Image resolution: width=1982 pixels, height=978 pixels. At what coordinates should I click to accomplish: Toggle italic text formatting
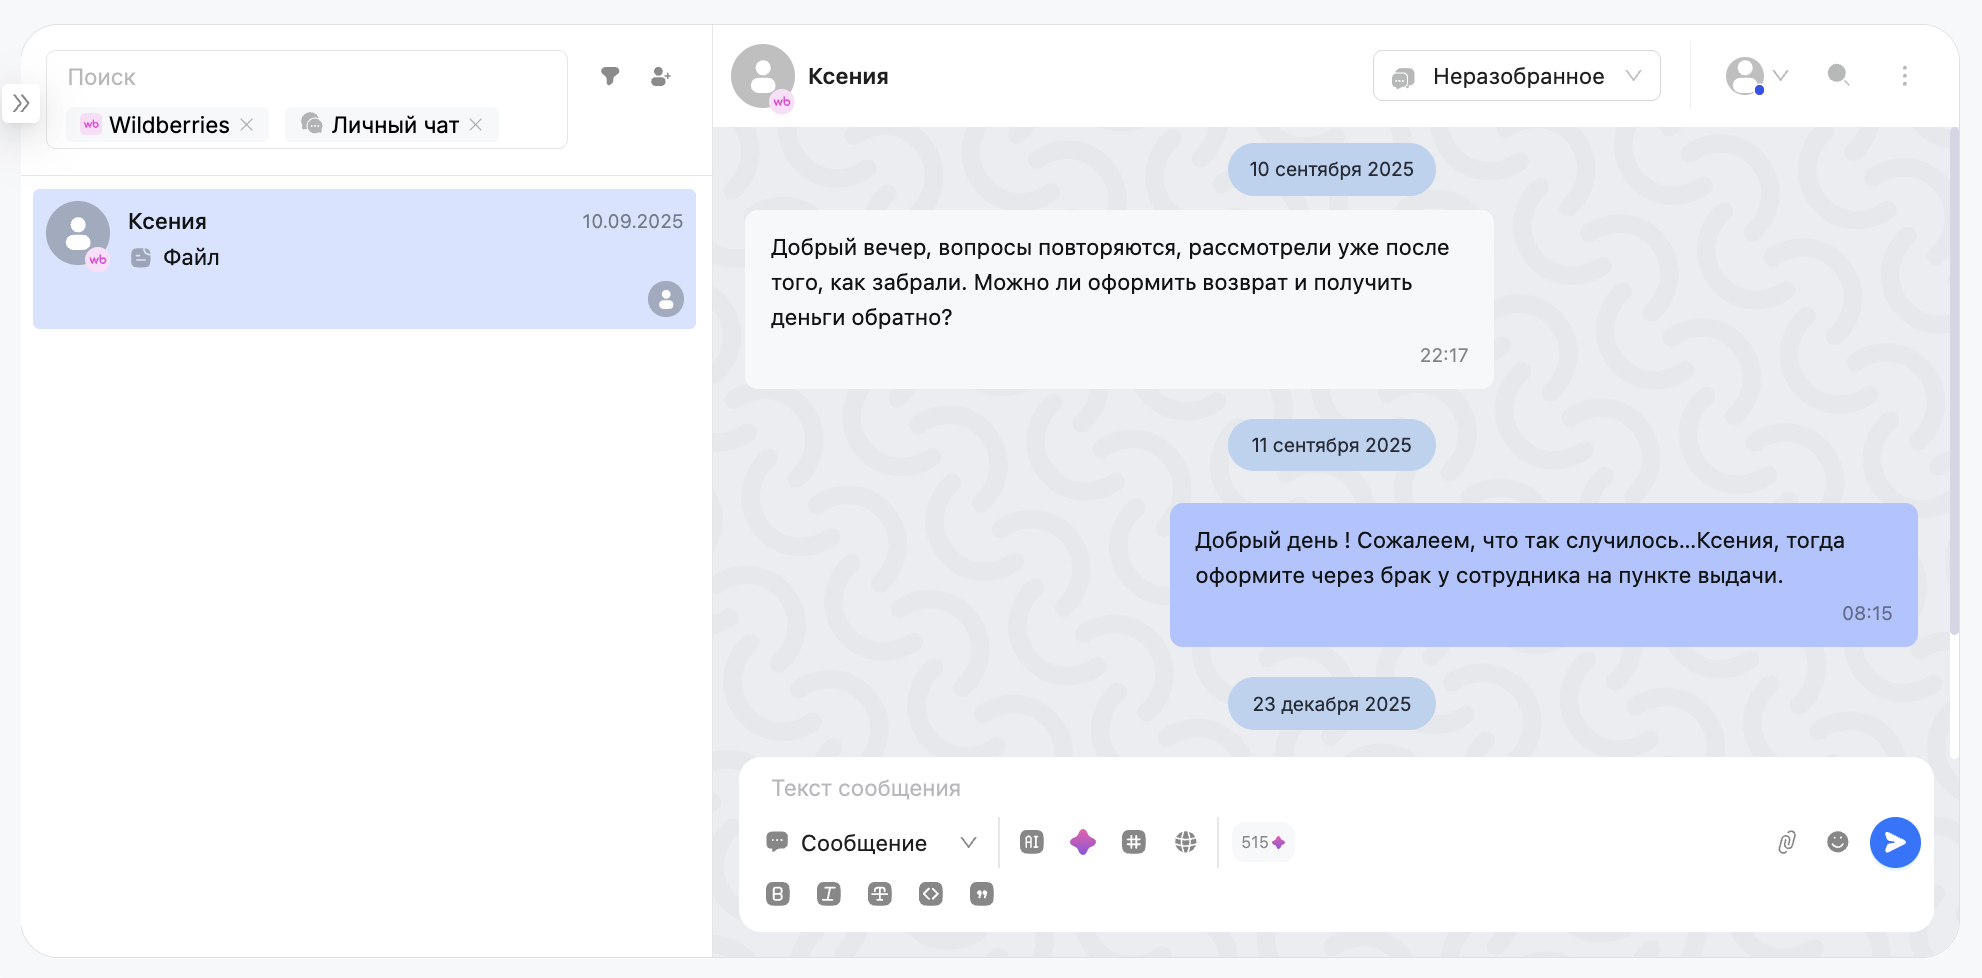pos(829,894)
